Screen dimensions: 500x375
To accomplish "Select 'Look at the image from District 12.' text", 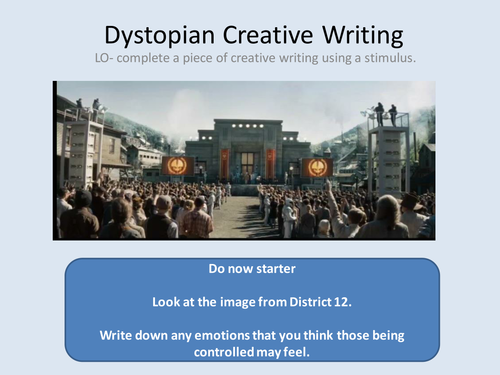I will coord(252,302).
